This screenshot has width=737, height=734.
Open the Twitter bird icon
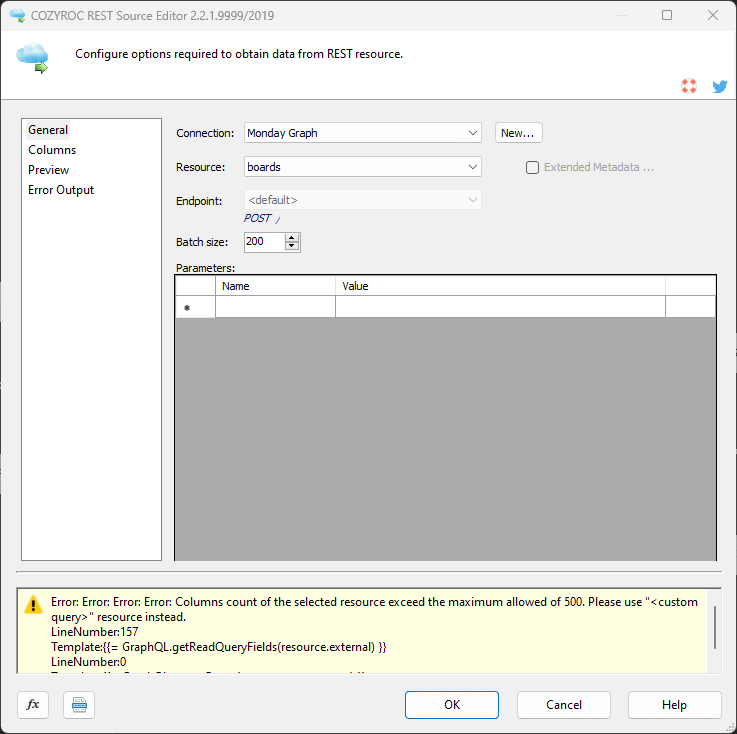[x=719, y=86]
